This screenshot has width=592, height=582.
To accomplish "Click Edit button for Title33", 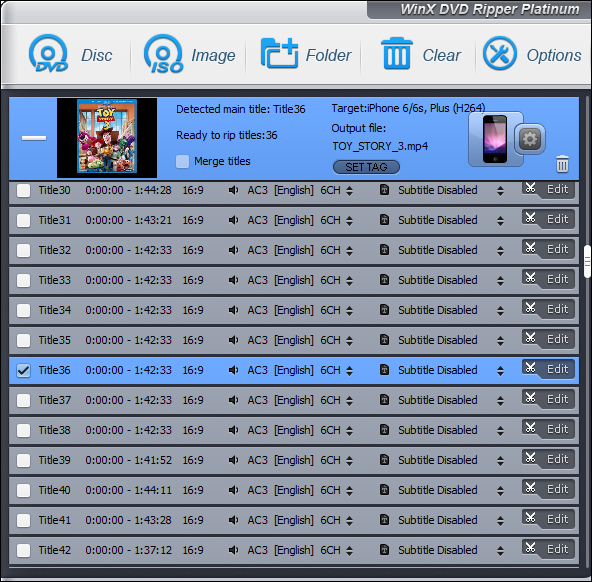I will [549, 279].
